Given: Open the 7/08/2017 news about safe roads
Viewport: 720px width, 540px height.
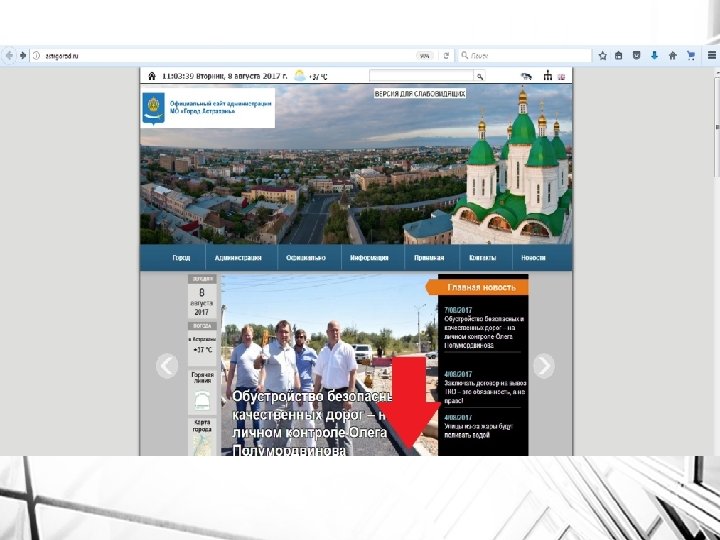Looking at the screenshot, I should pos(484,327).
